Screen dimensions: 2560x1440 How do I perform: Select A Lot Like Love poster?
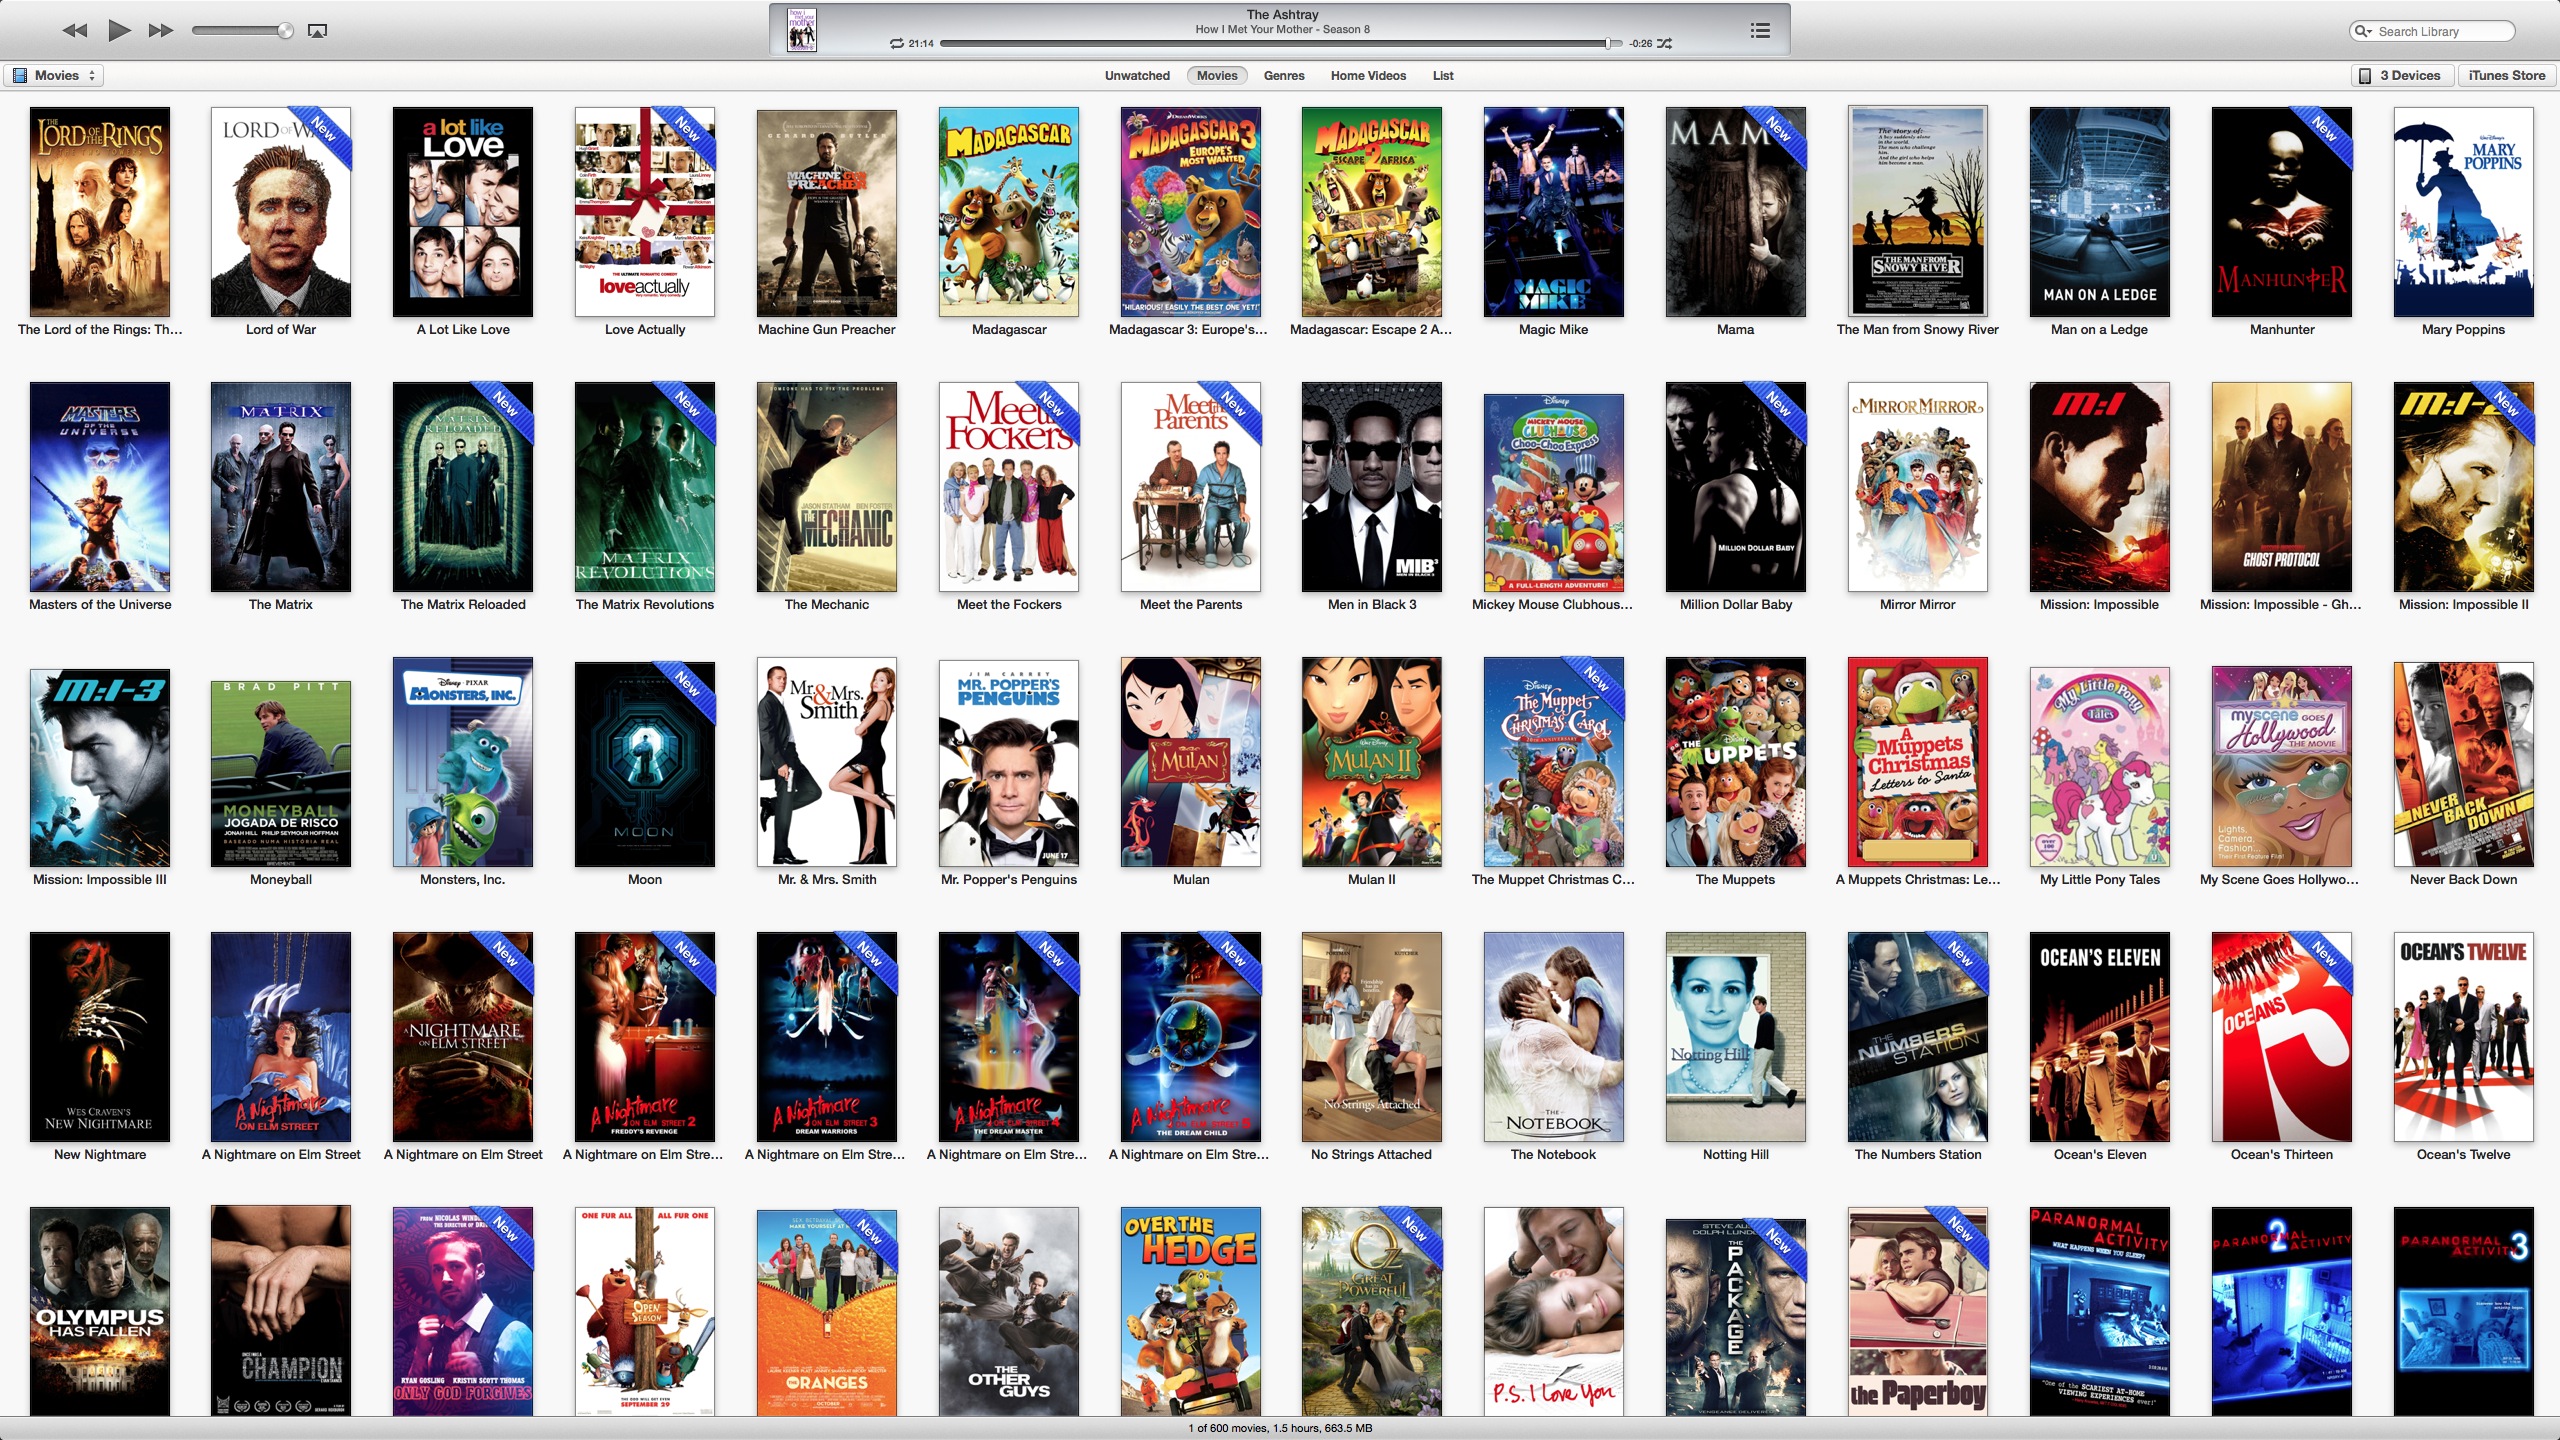(x=463, y=212)
